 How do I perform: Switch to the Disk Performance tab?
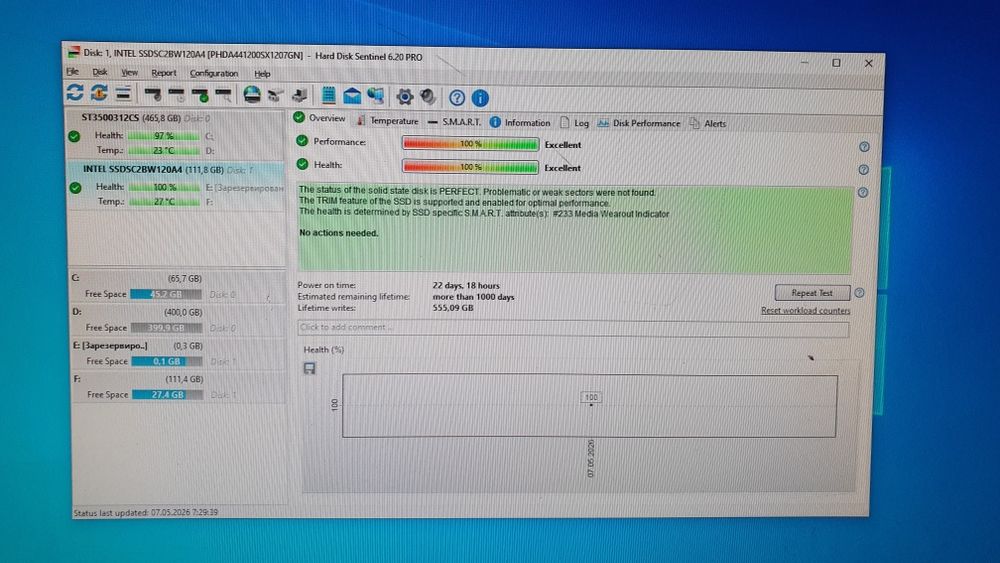coord(638,123)
